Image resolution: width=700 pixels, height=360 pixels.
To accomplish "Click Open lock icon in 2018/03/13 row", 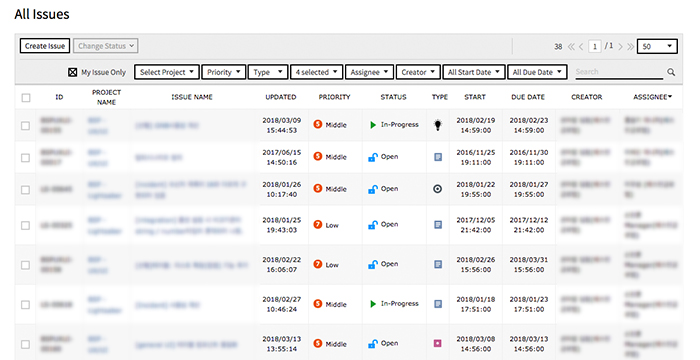I will [x=373, y=343].
